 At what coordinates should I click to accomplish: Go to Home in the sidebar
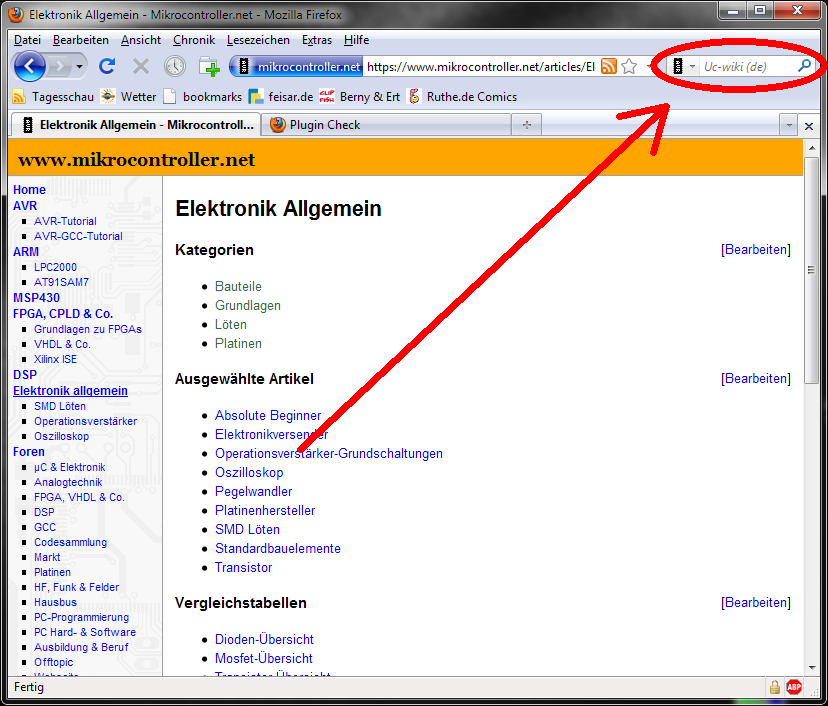(x=29, y=190)
